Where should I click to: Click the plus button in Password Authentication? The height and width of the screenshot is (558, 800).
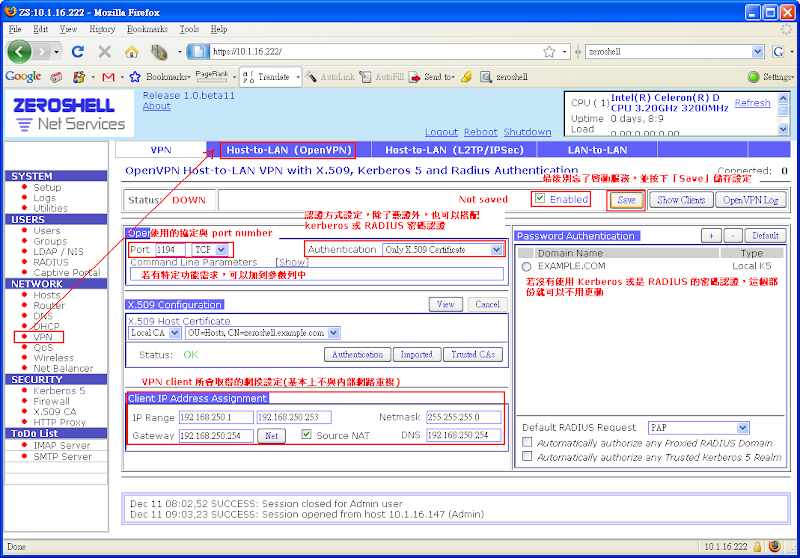pyautogui.click(x=710, y=236)
